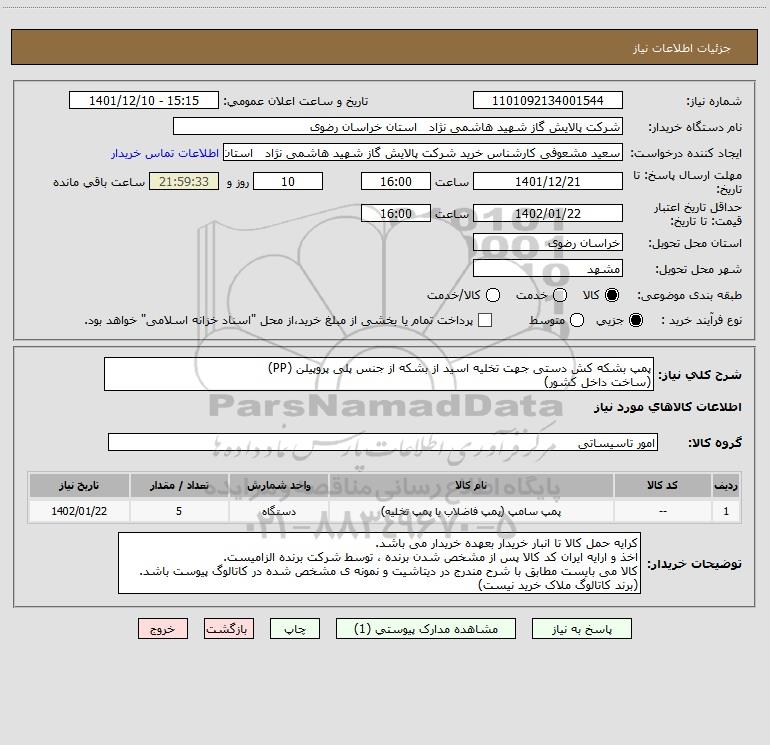Click item name پمپ سامپ cell

pyautogui.click(x=471, y=511)
